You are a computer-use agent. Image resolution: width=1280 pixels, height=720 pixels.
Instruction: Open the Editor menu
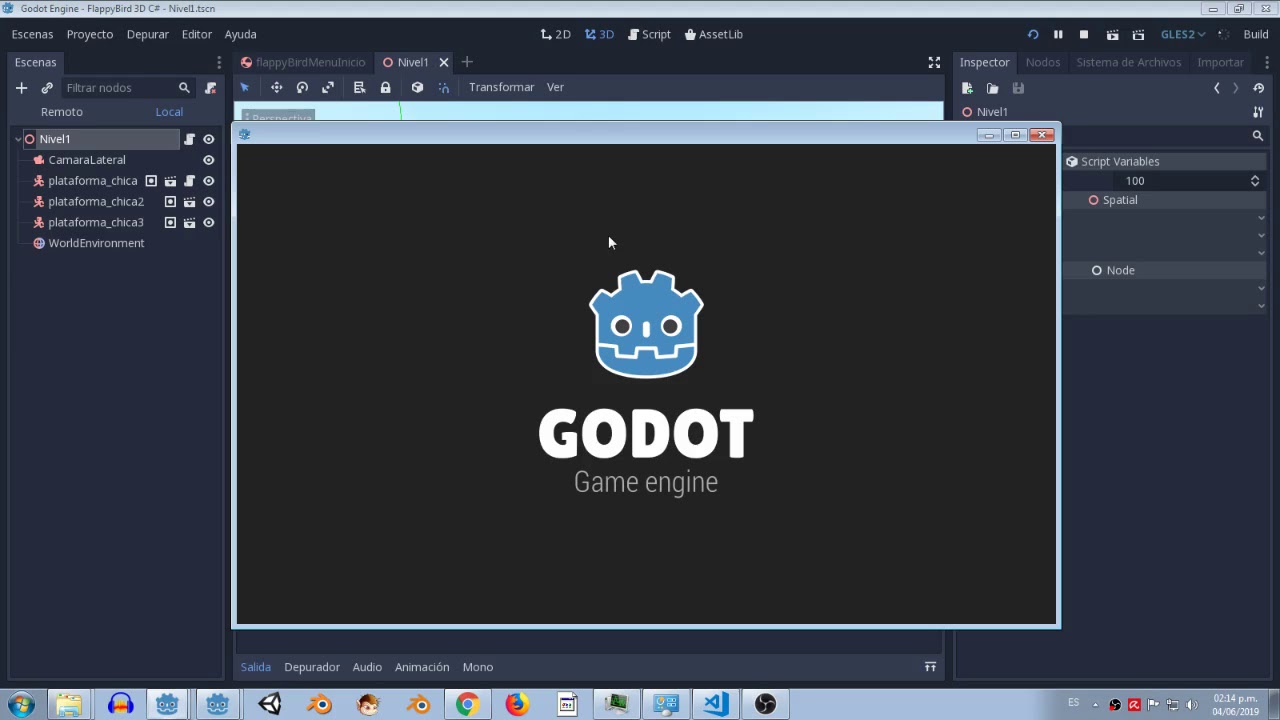click(197, 34)
